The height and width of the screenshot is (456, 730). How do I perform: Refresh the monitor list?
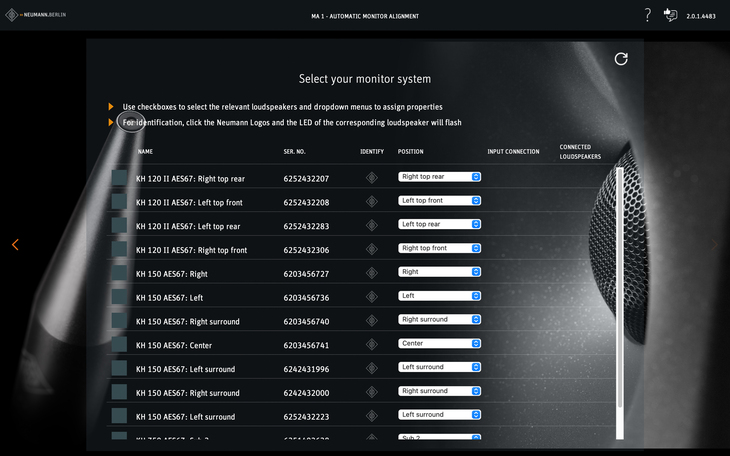[621, 59]
